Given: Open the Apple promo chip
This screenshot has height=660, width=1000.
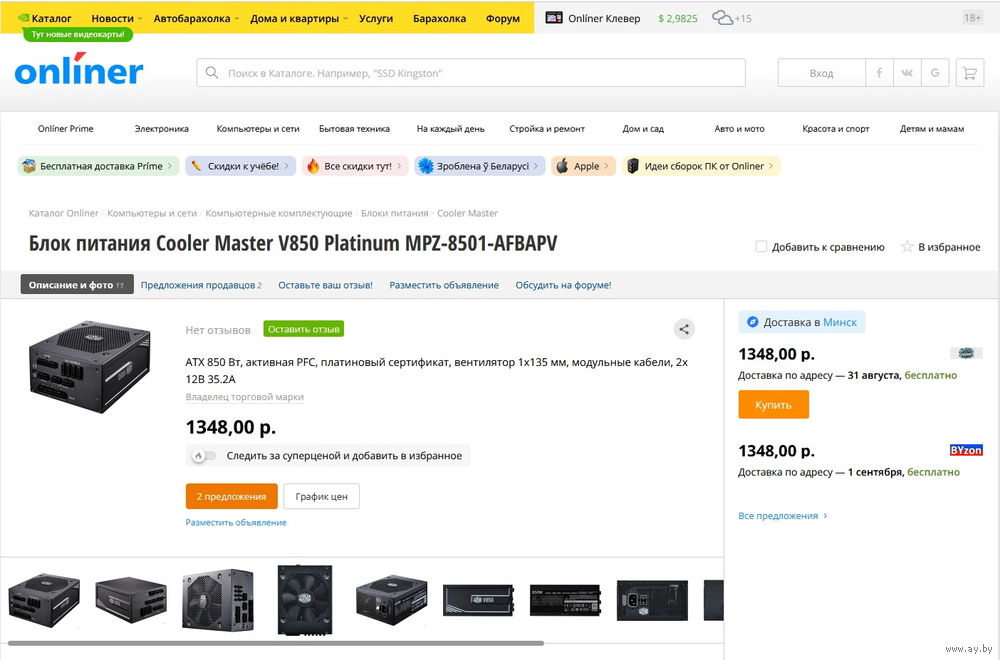Looking at the screenshot, I should pos(584,166).
